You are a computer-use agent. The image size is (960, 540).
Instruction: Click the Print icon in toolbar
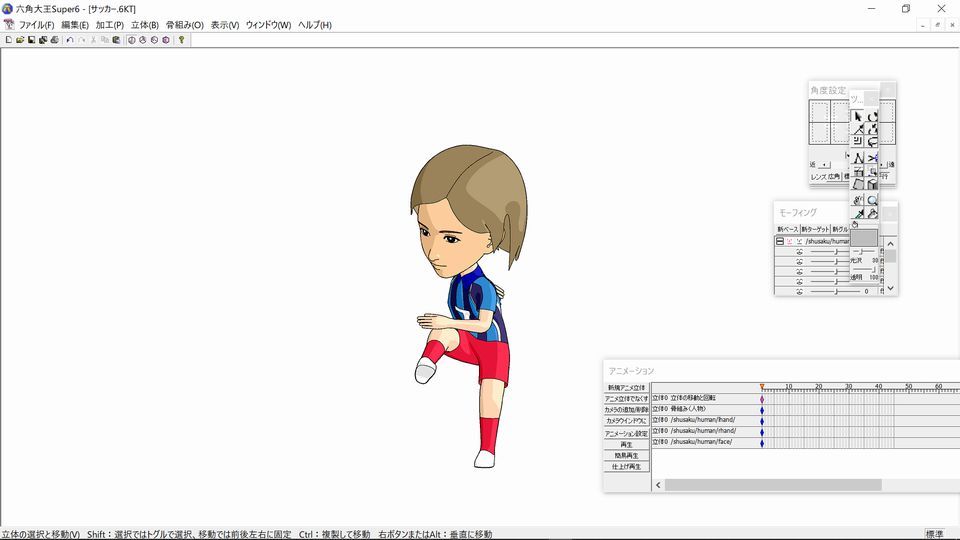(x=54, y=40)
